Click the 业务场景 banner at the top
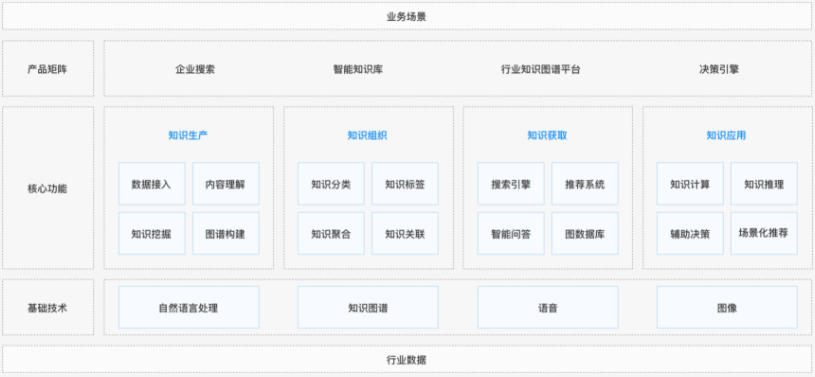Viewport: 815px width, 377px height. (407, 16)
